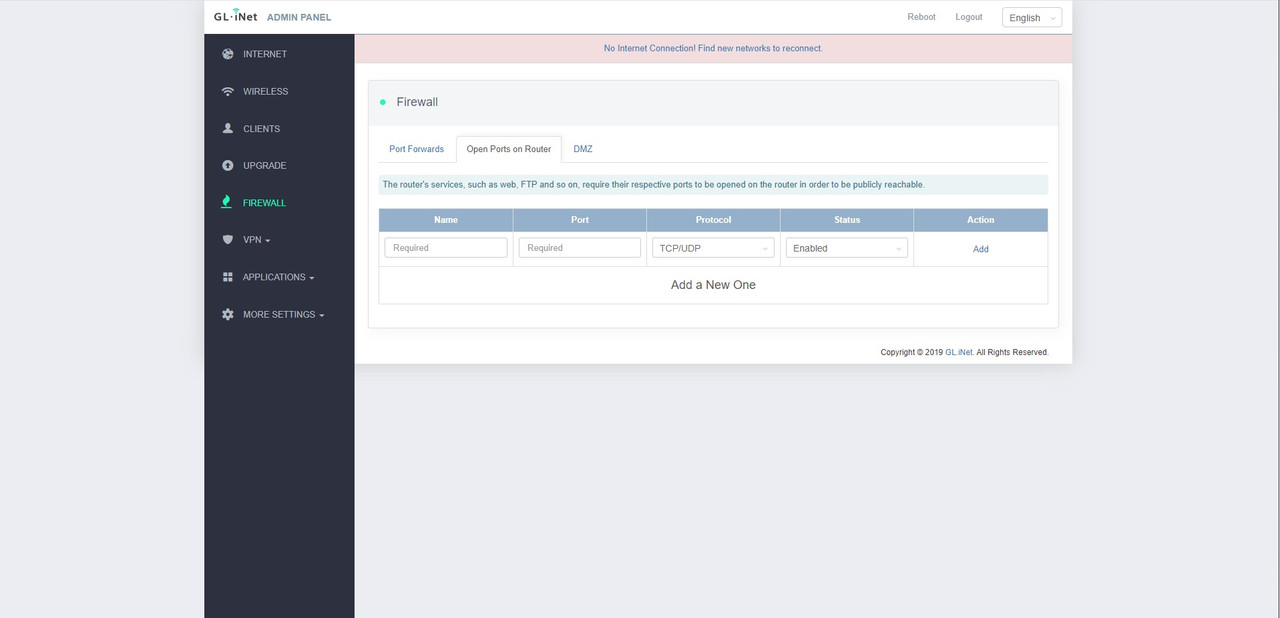Image resolution: width=1280 pixels, height=618 pixels.
Task: Click the Status column header
Action: [x=847, y=220]
